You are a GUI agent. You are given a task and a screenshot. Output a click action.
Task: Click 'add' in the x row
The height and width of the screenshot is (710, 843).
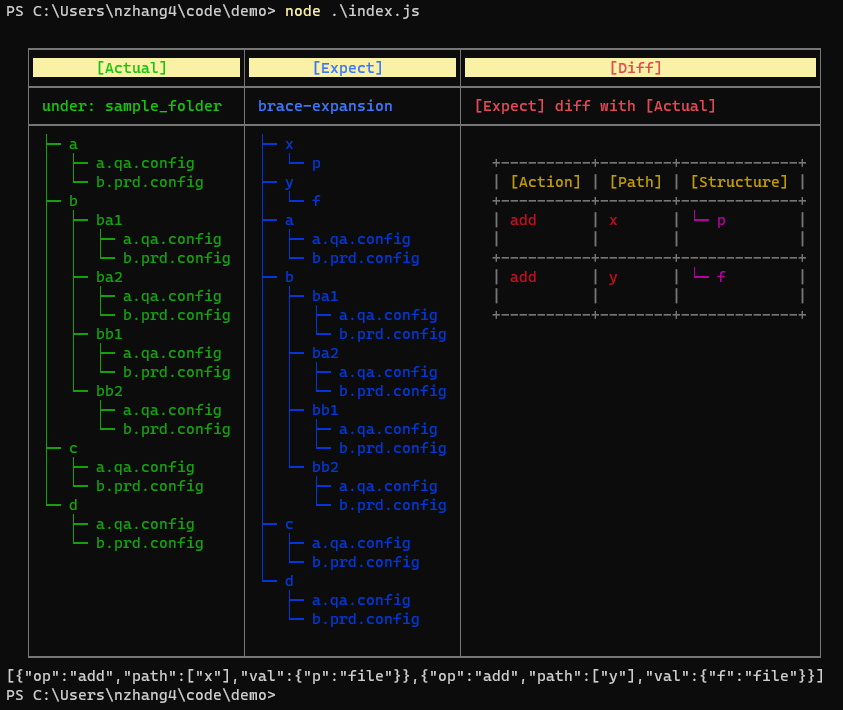(523, 220)
